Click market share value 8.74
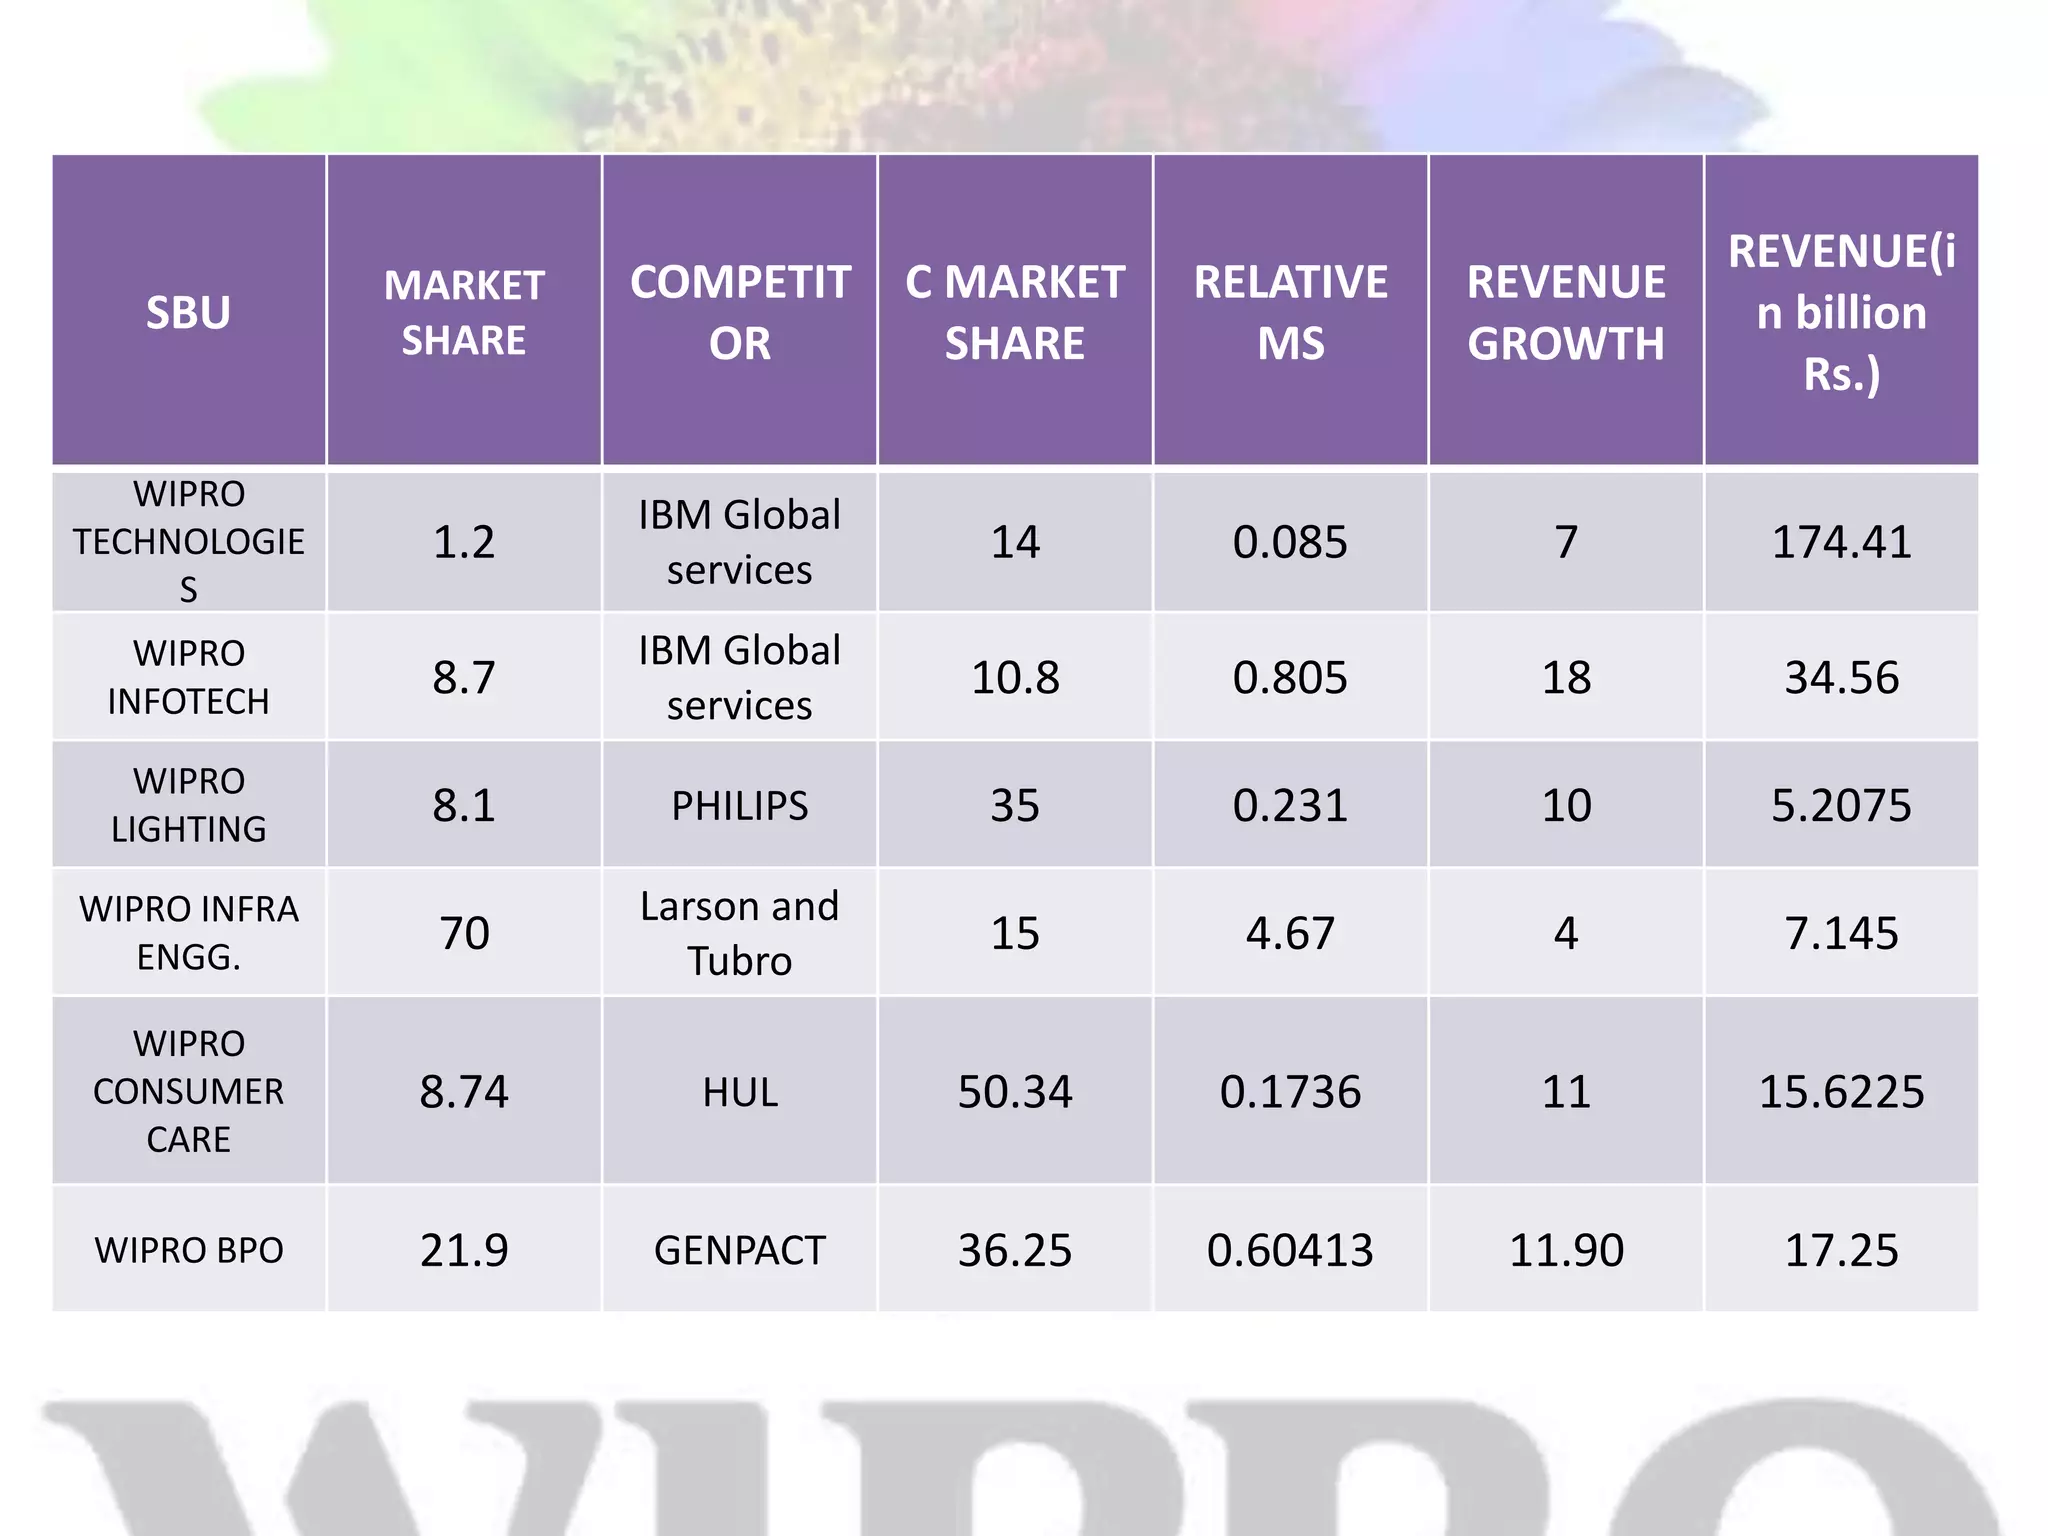 [464, 1091]
